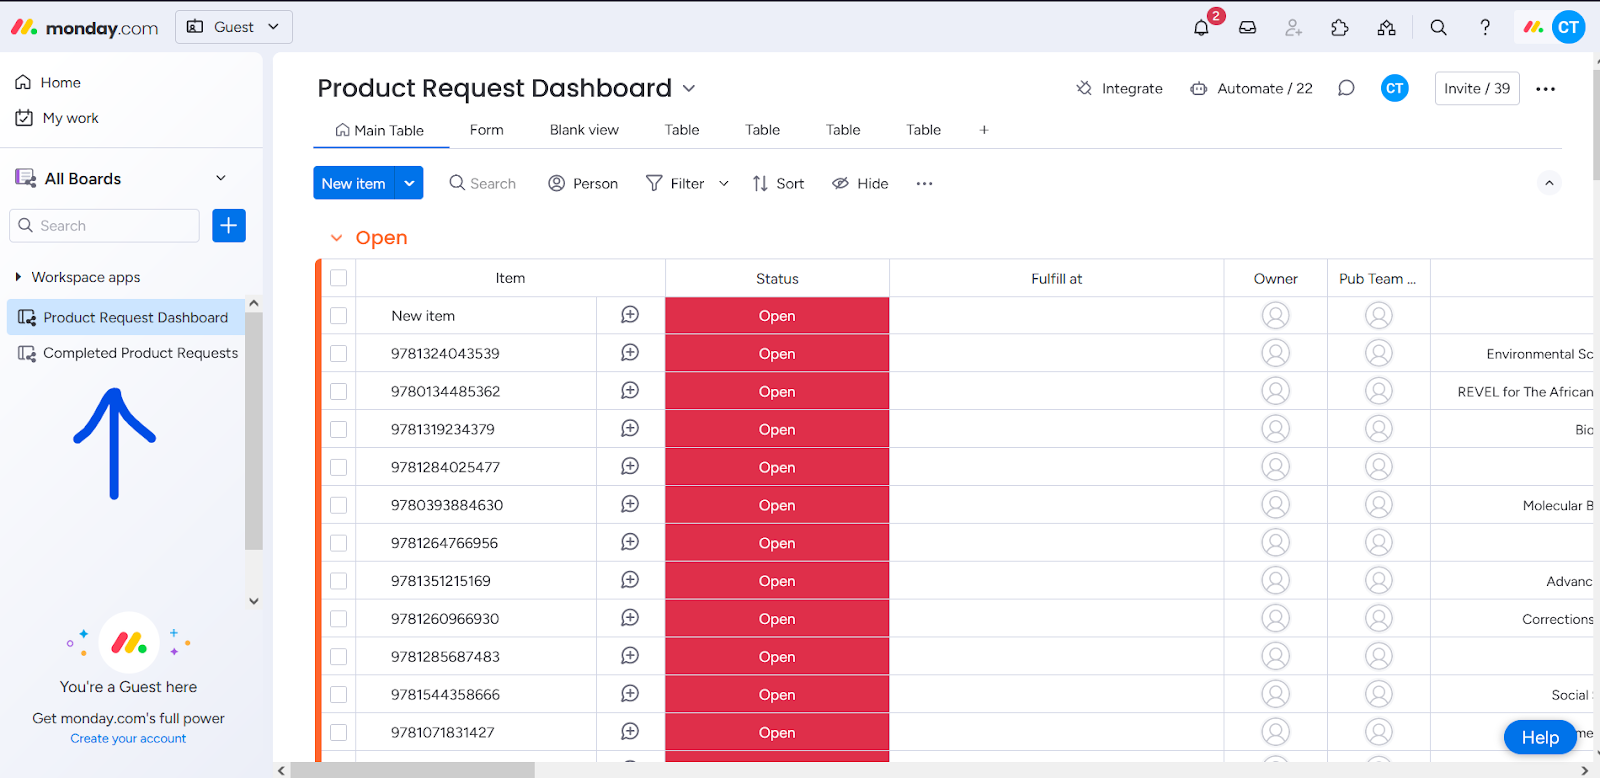This screenshot has width=1600, height=778.
Task: Open the inbox tray icon
Action: (1247, 28)
